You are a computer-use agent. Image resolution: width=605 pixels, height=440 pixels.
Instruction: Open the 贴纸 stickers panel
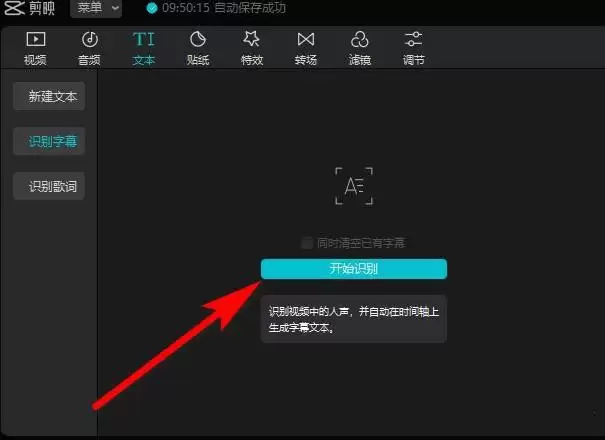tap(198, 47)
